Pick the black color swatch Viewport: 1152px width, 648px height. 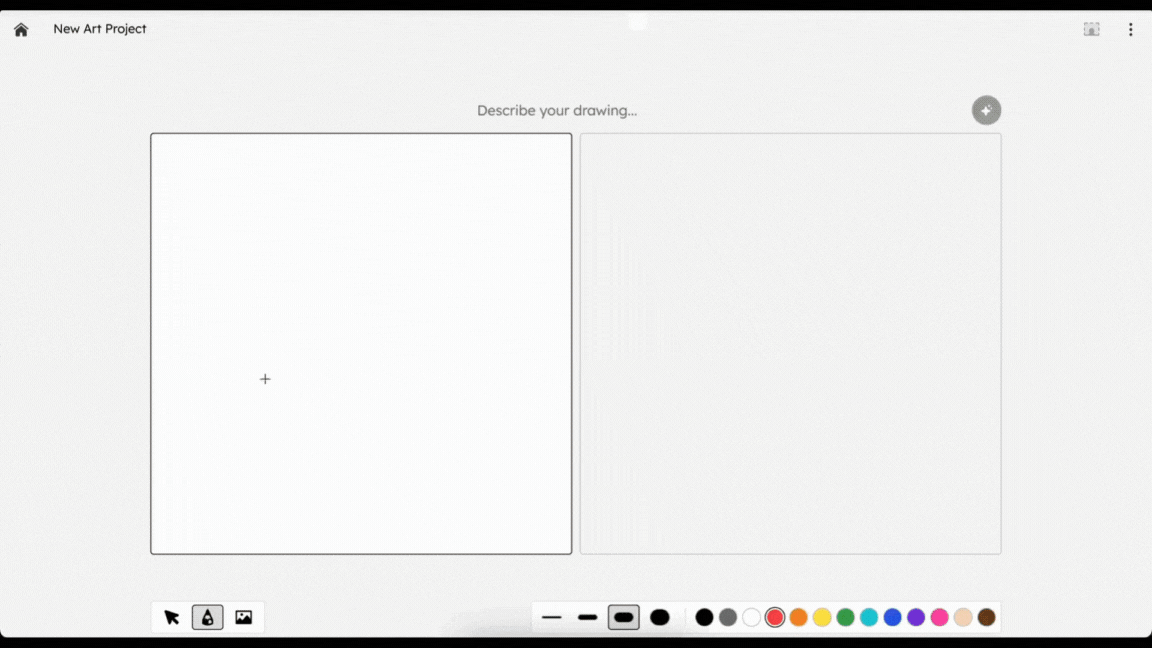(704, 618)
